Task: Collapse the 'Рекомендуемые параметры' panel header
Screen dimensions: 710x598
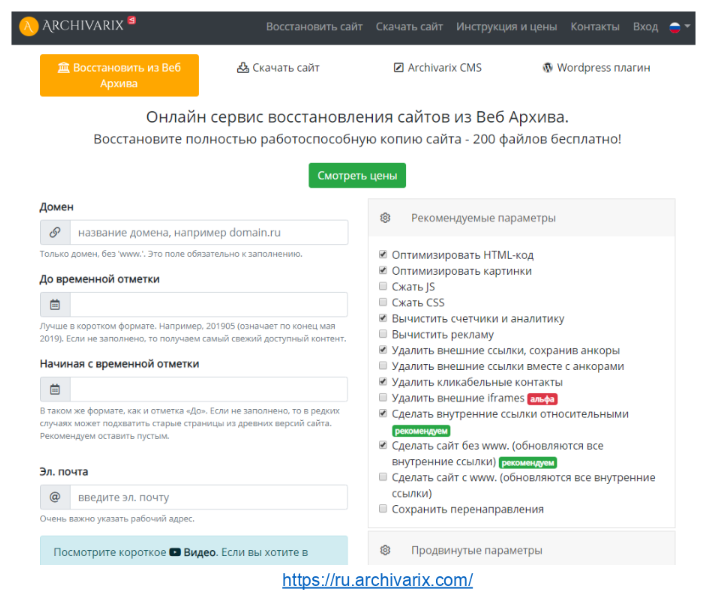Action: click(x=482, y=218)
